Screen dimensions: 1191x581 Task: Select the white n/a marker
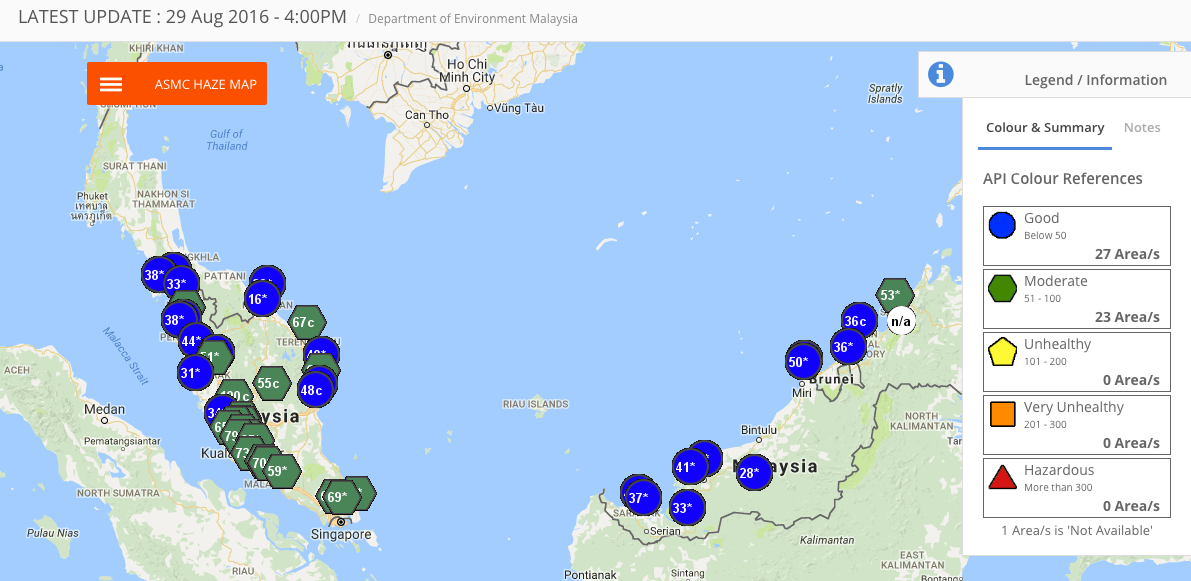901,321
